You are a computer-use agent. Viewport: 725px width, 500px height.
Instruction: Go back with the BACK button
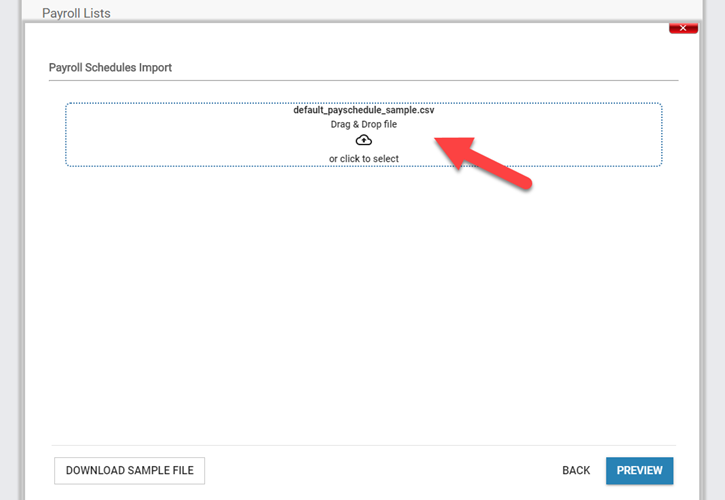click(576, 470)
